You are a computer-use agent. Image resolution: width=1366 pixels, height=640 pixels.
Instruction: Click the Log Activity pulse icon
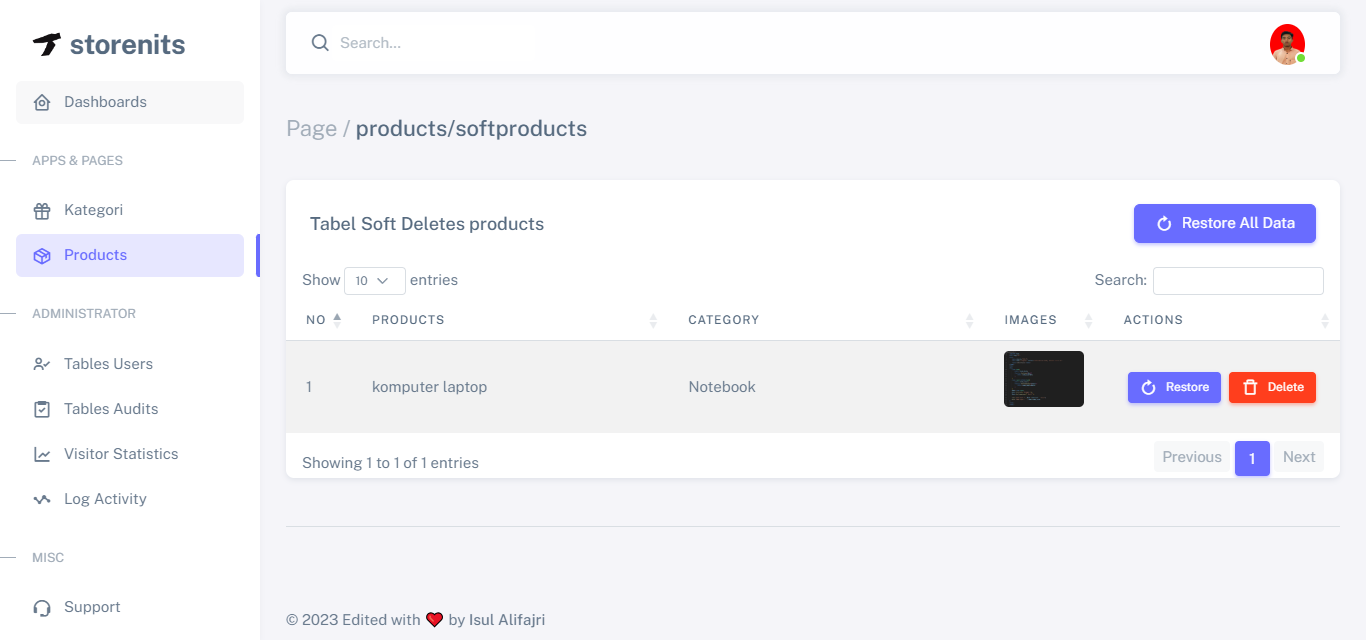point(42,499)
